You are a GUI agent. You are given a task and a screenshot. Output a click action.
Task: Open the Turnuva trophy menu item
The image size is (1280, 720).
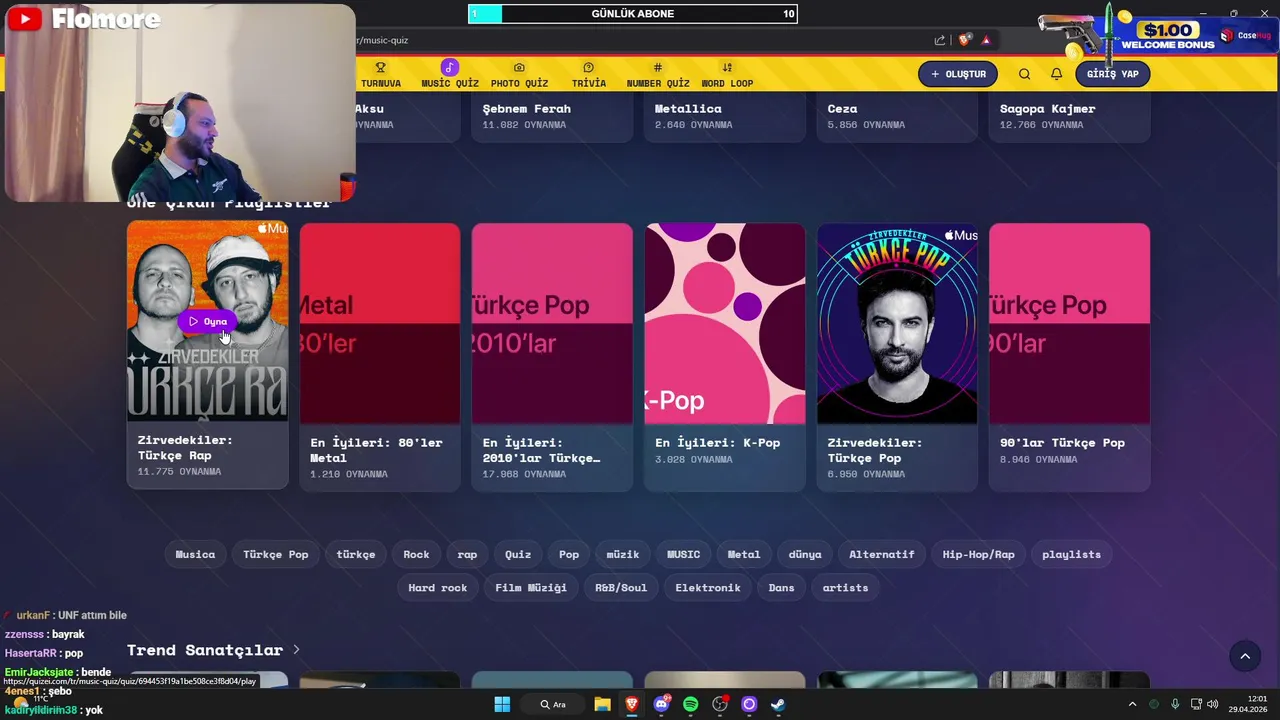381,75
